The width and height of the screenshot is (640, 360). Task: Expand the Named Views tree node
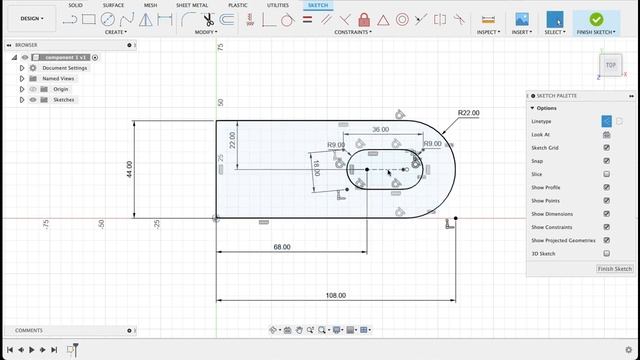pyautogui.click(x=22, y=78)
